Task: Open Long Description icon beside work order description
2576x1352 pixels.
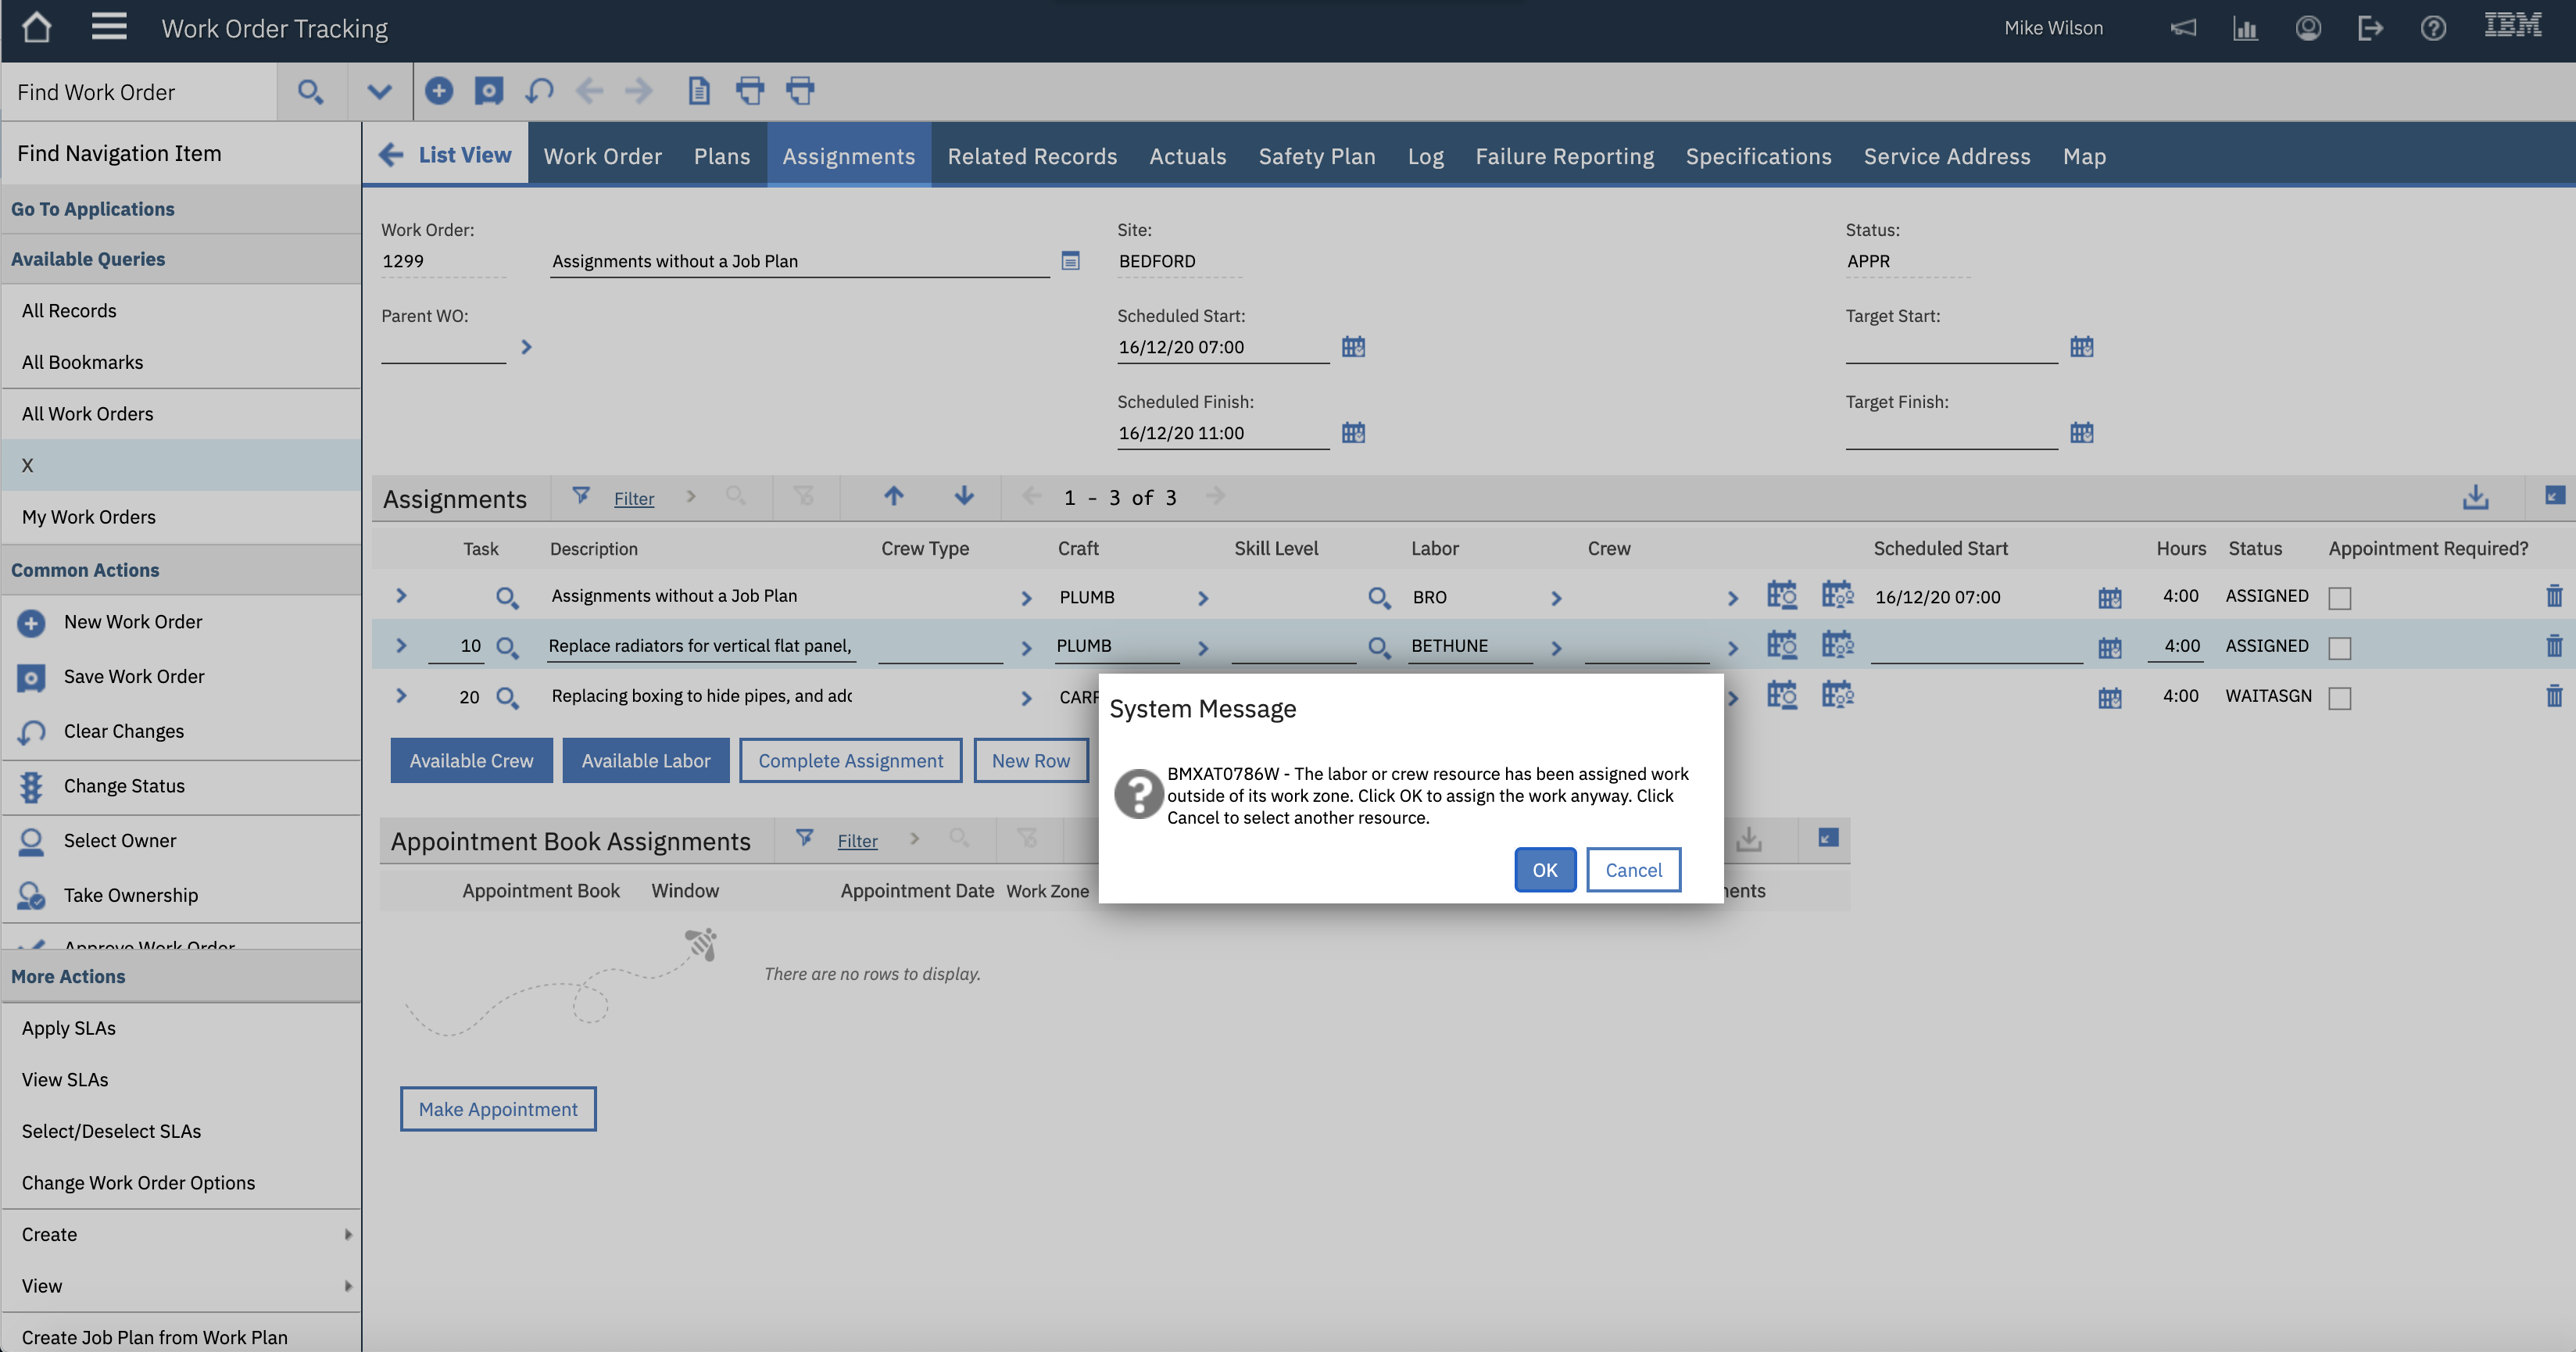Action: pyautogui.click(x=1070, y=261)
